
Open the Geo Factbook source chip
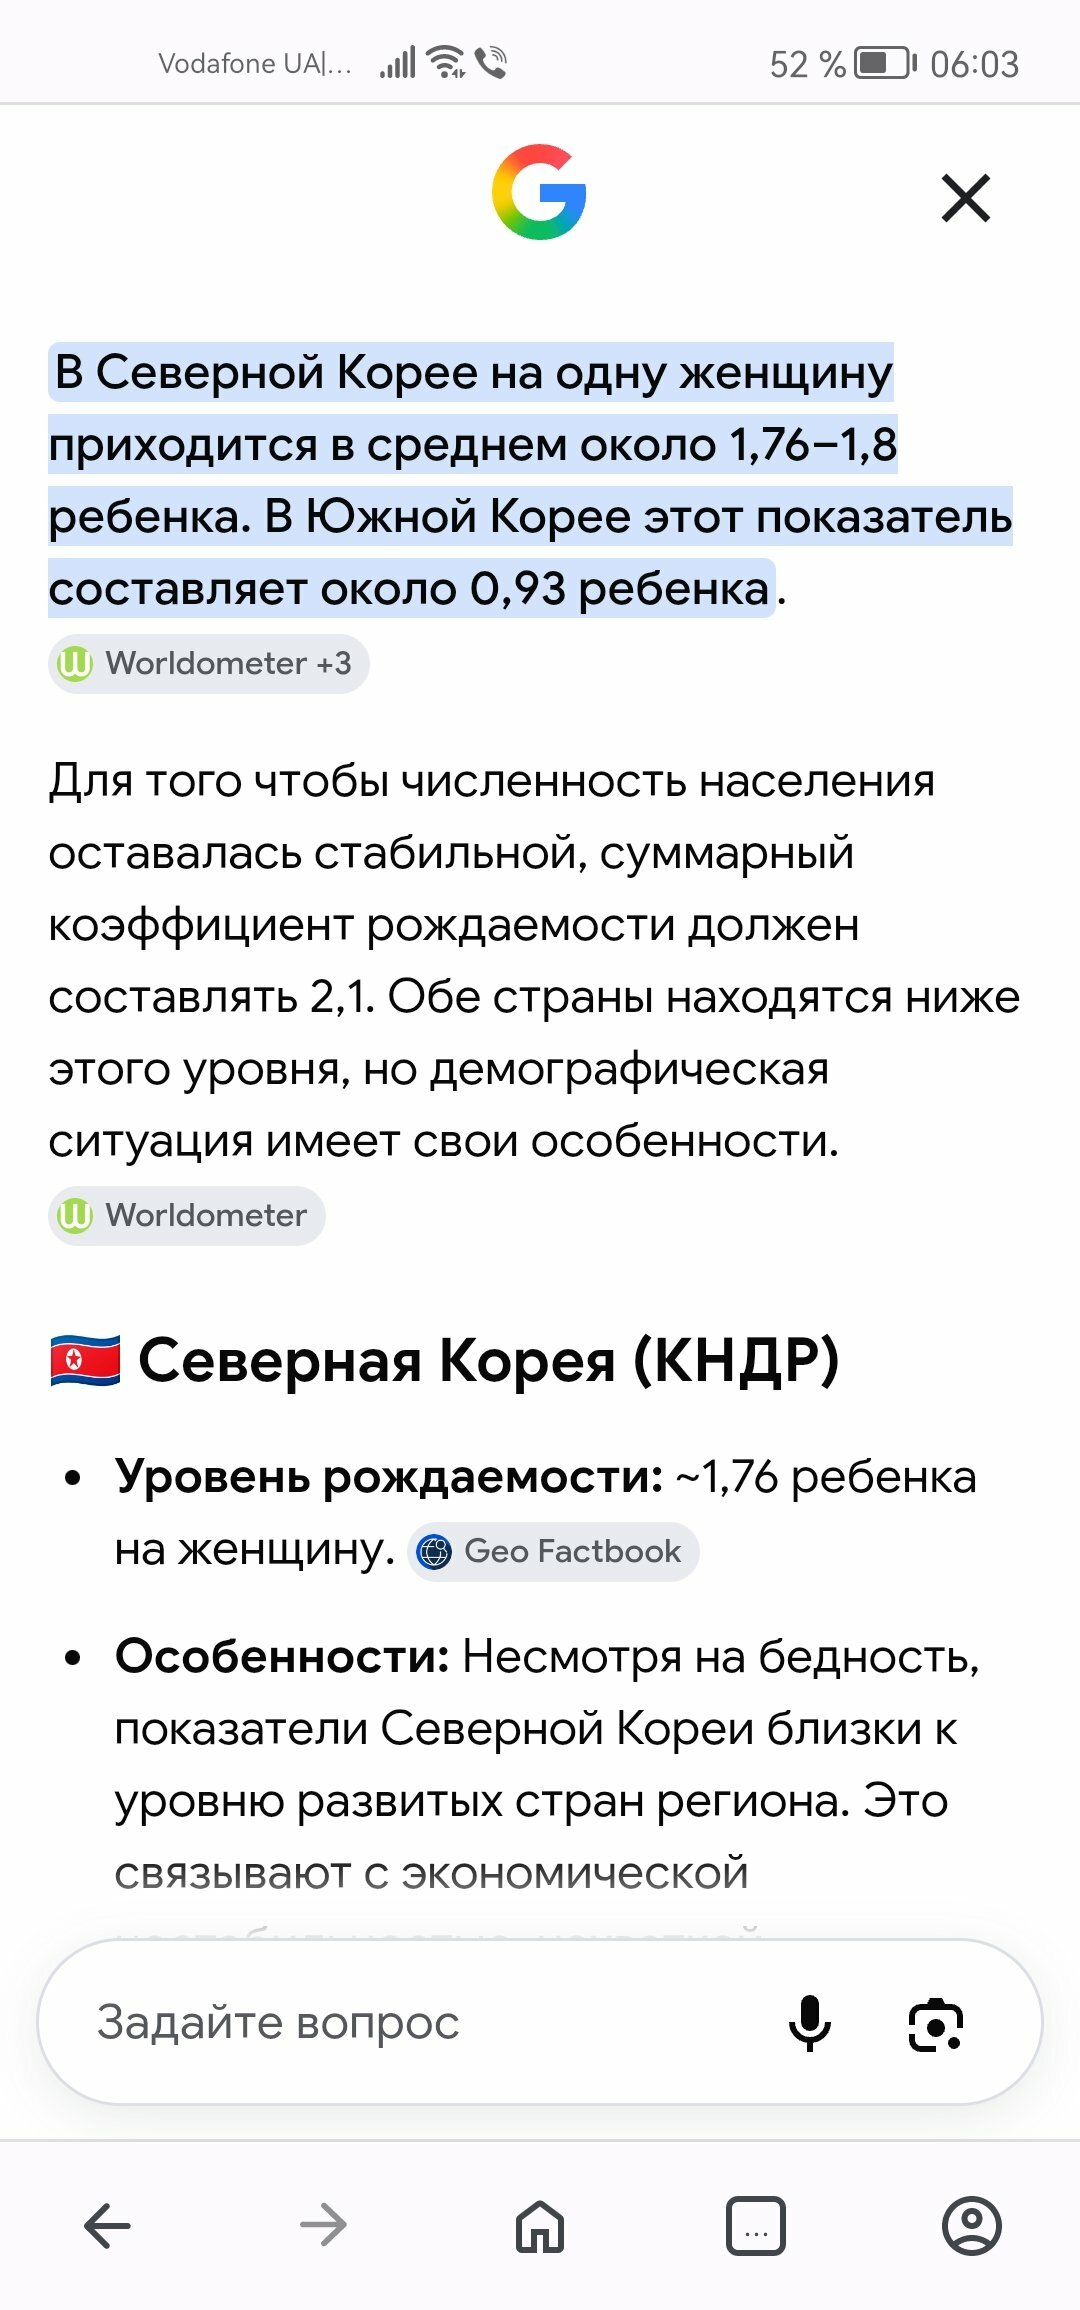click(x=553, y=1551)
